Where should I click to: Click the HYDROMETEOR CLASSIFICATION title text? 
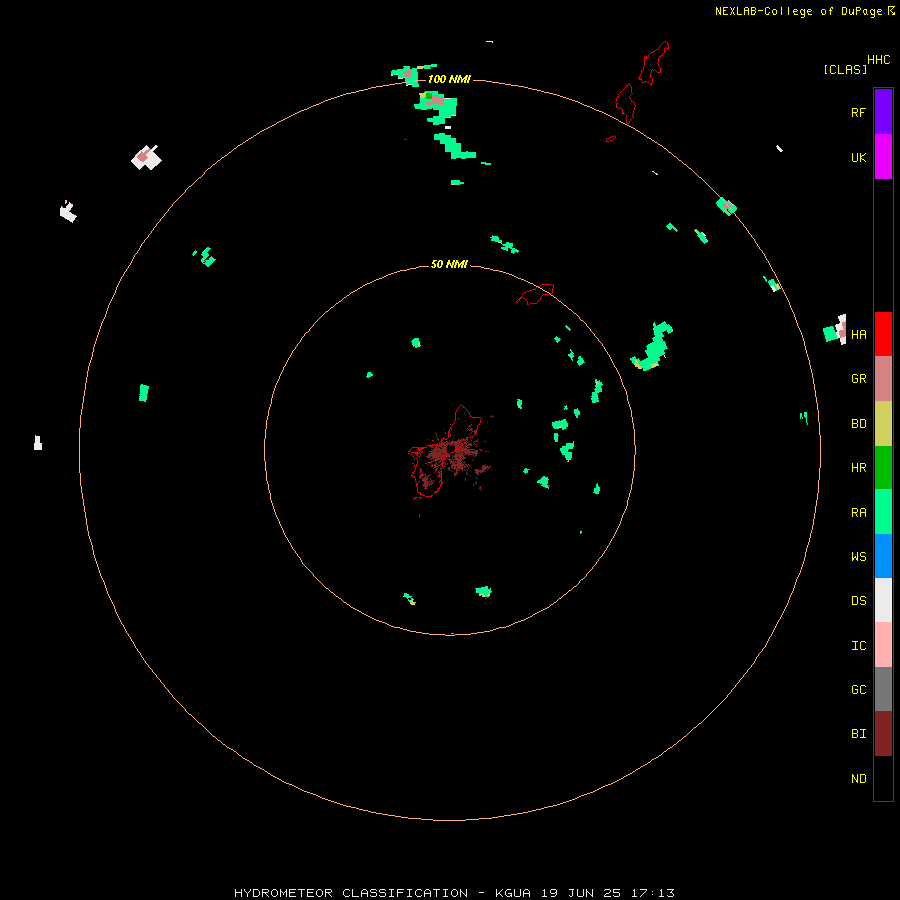pyautogui.click(x=351, y=893)
